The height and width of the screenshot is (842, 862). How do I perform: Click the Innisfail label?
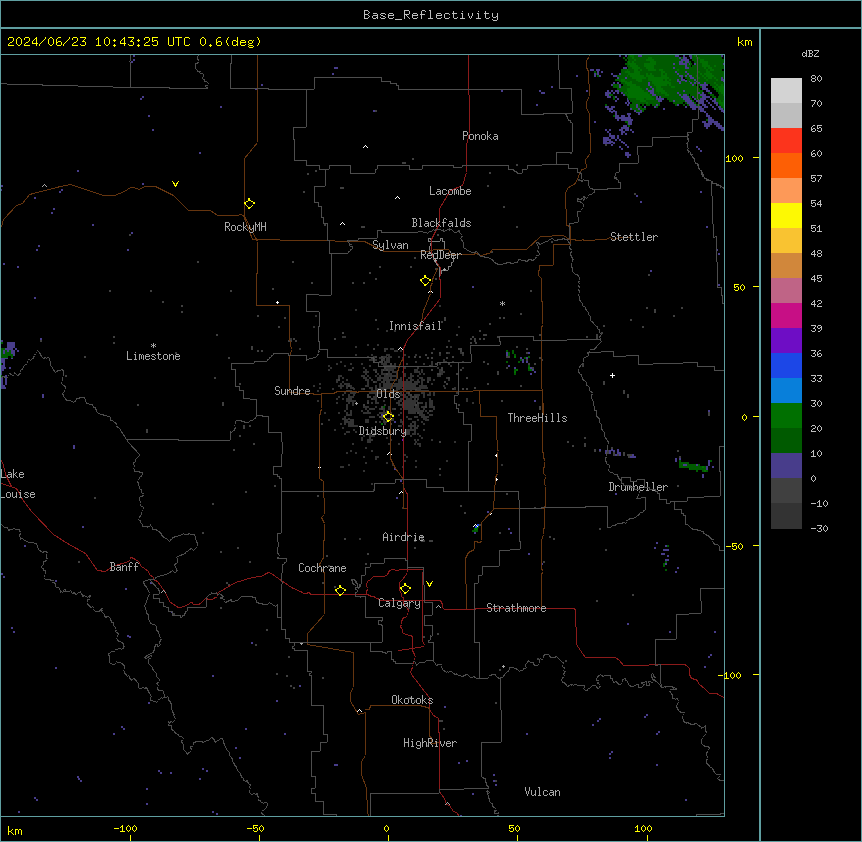tap(416, 326)
